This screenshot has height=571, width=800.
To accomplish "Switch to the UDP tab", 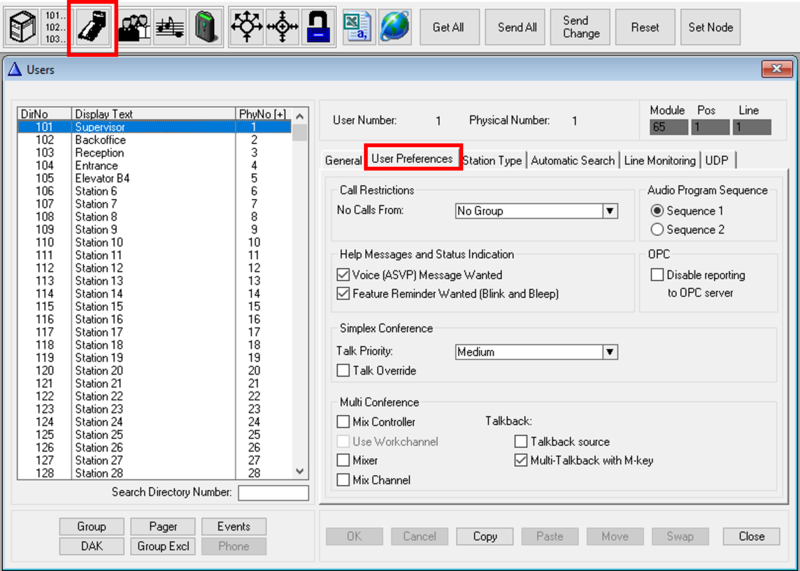I will [717, 161].
